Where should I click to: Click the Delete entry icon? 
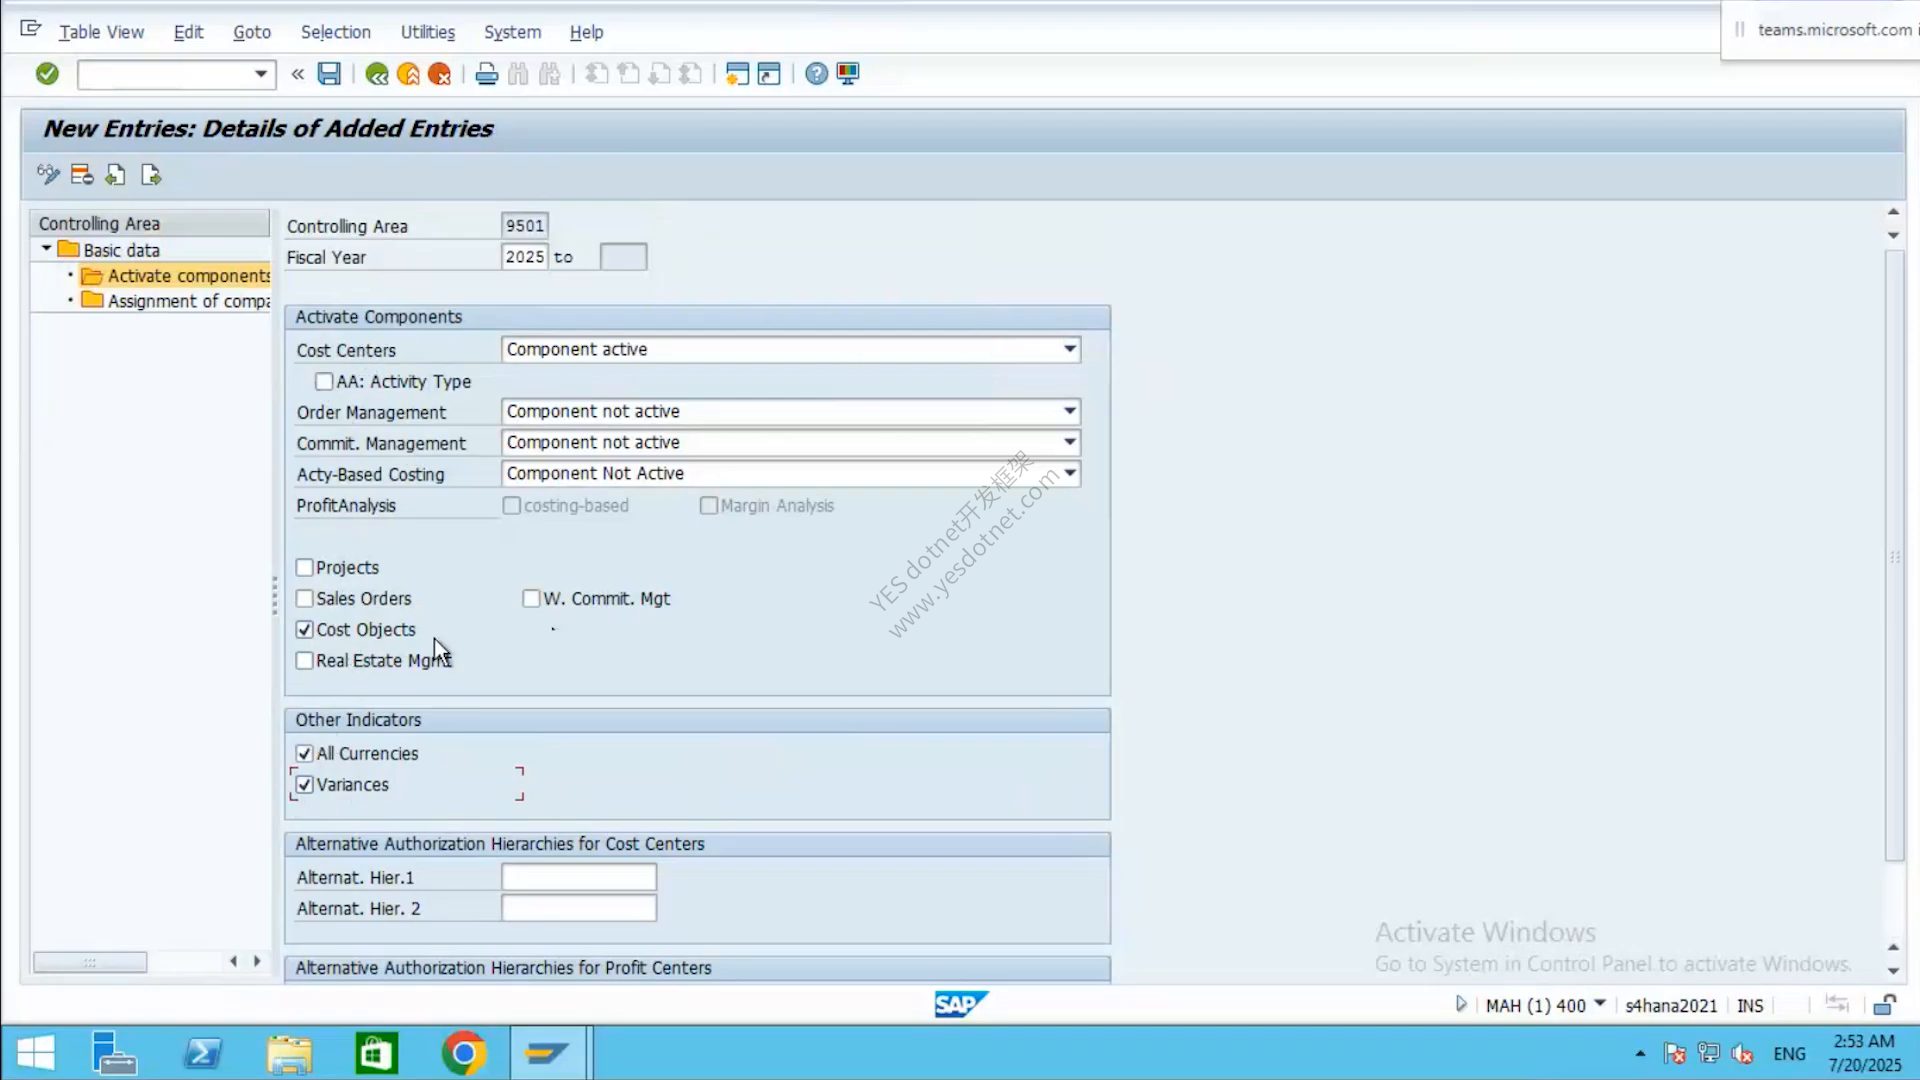click(x=82, y=175)
